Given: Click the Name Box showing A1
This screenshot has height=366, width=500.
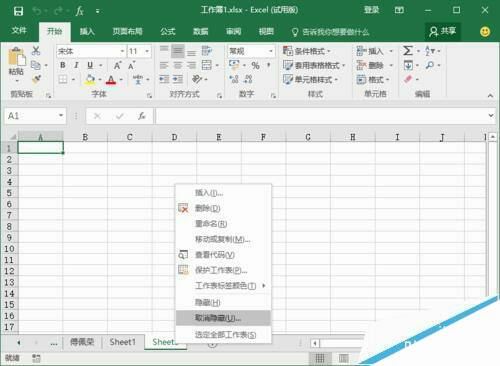Looking at the screenshot, I should [x=35, y=116].
